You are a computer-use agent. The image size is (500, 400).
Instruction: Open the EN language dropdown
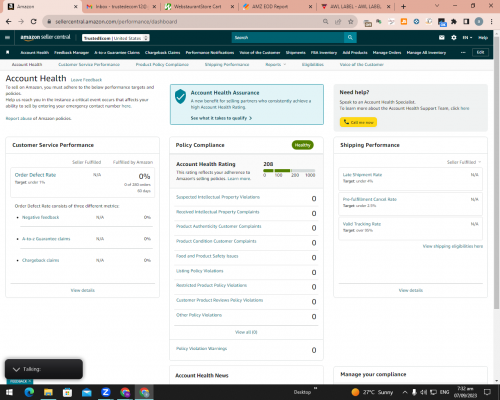[x=467, y=38]
